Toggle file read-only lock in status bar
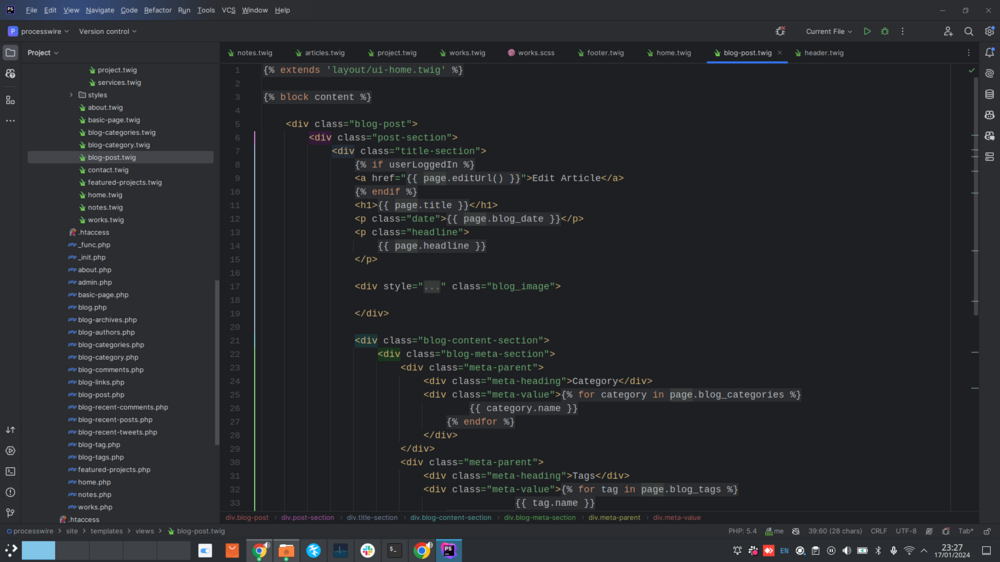This screenshot has width=1000, height=562. (x=987, y=531)
